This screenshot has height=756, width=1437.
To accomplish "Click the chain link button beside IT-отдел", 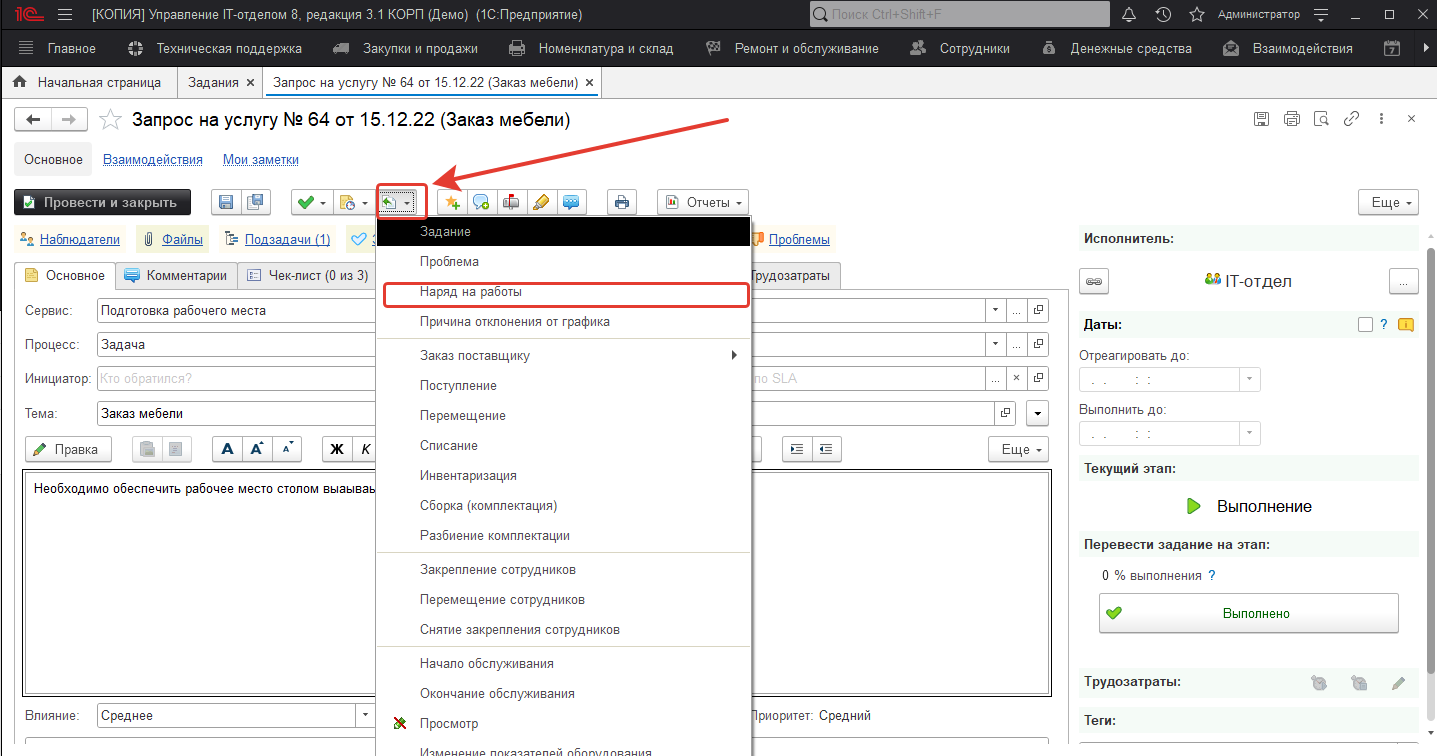I will click(x=1095, y=282).
